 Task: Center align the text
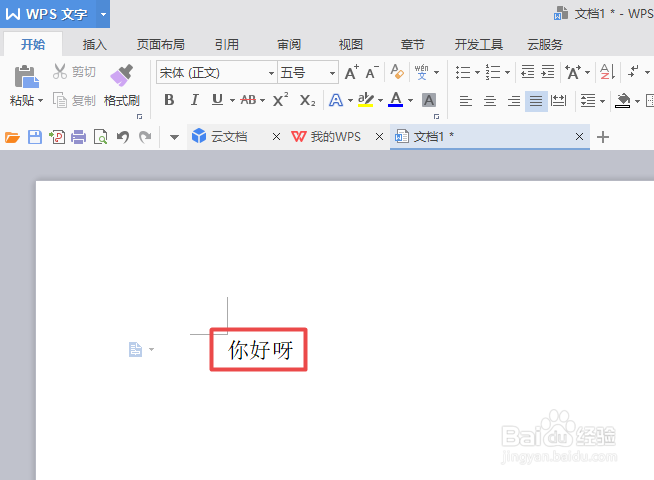pyautogui.click(x=490, y=101)
